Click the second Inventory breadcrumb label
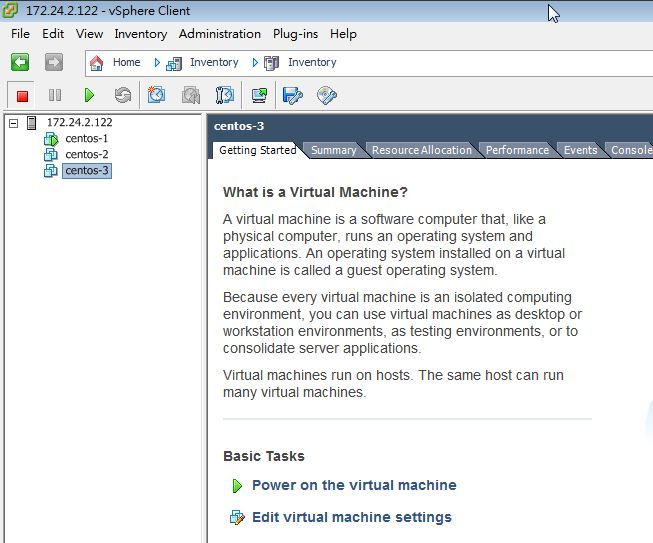 (x=312, y=62)
